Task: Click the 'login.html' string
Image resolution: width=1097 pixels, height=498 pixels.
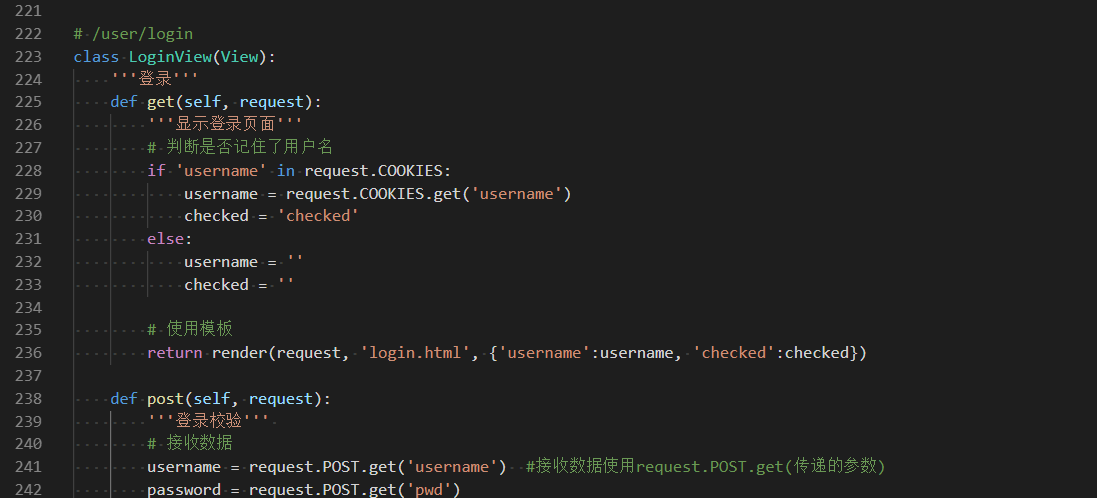Action: [x=414, y=353]
